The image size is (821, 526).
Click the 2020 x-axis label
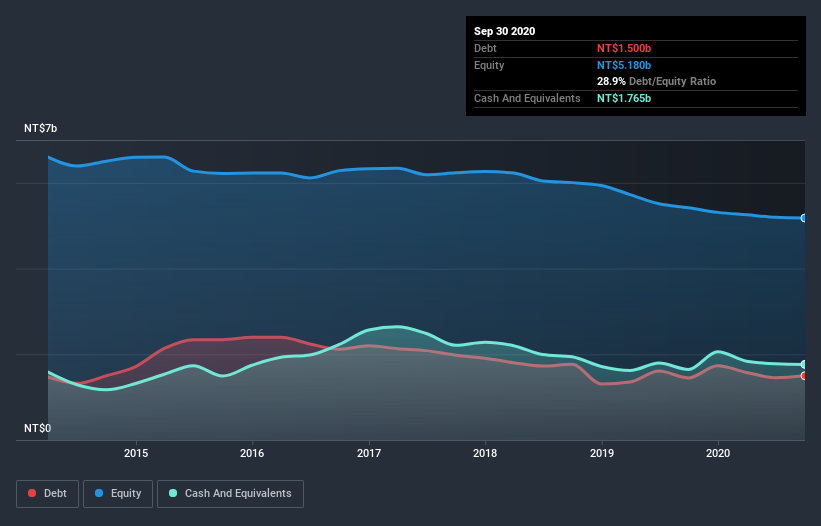coord(718,453)
